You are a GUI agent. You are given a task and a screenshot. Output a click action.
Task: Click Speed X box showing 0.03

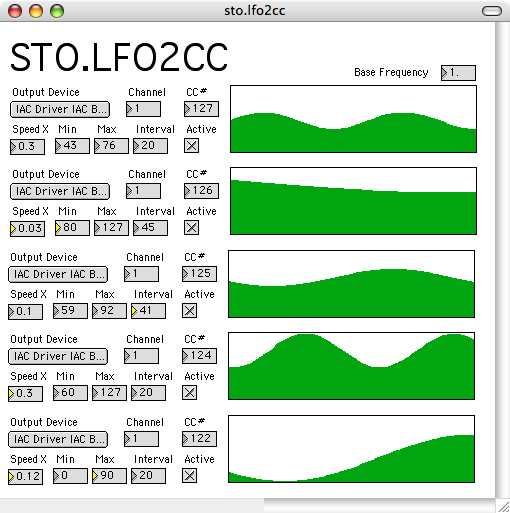click(x=27, y=229)
